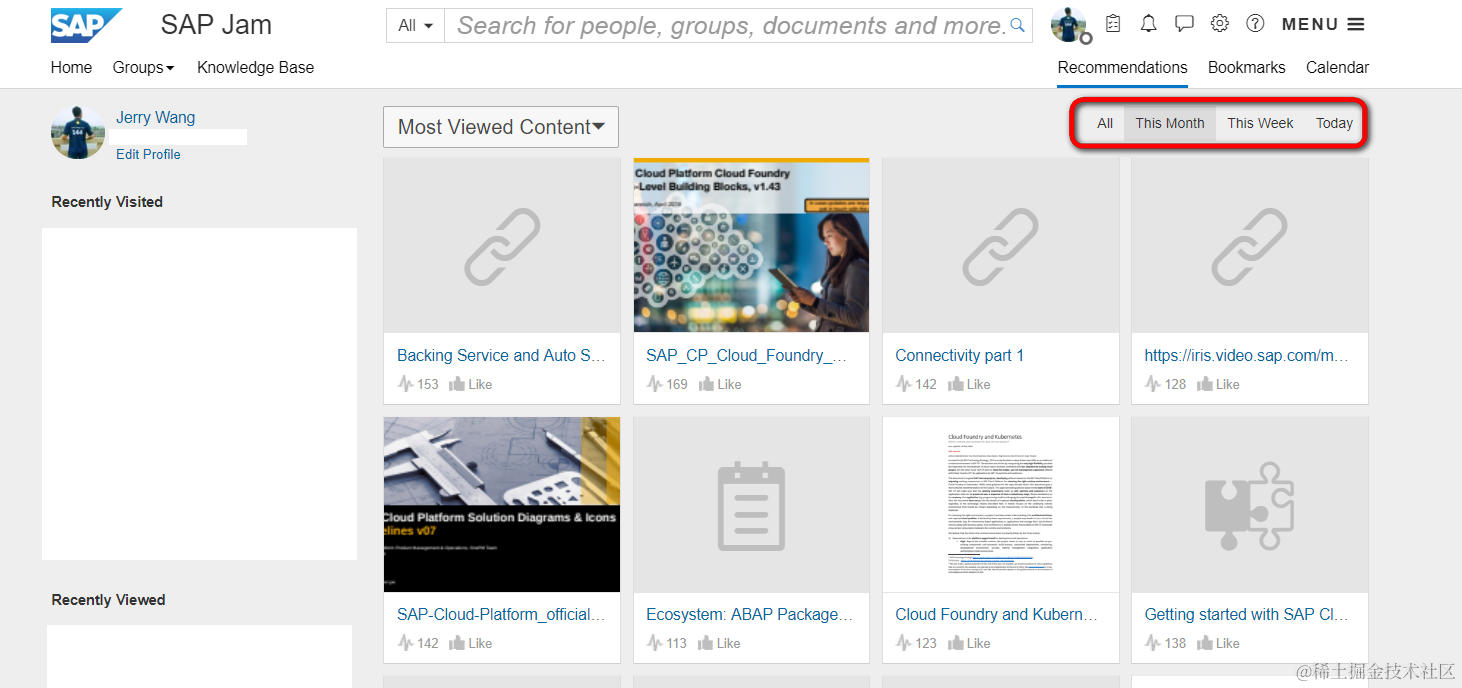Open the Getting started with SAP Cl… link
Screen dimensions: 1462x688
(x=1247, y=614)
